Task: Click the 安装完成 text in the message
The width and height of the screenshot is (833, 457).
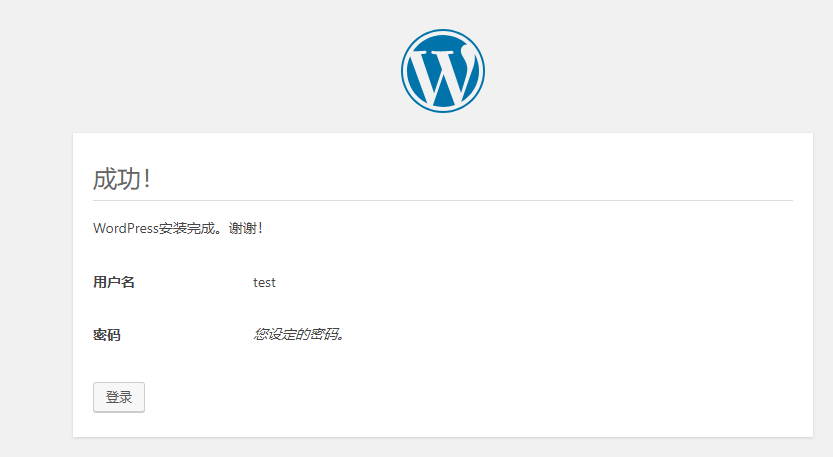Action: [187, 228]
